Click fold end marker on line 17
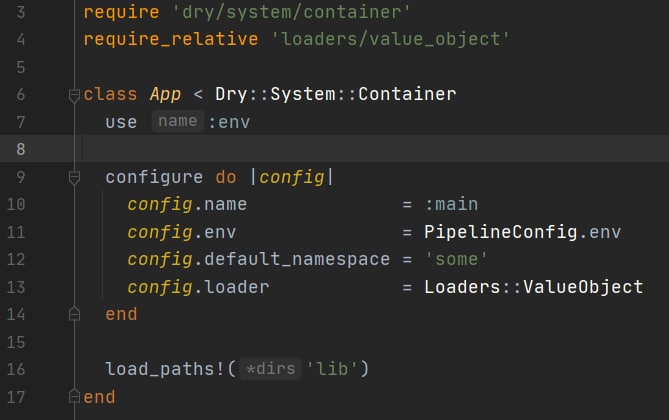 point(74,397)
